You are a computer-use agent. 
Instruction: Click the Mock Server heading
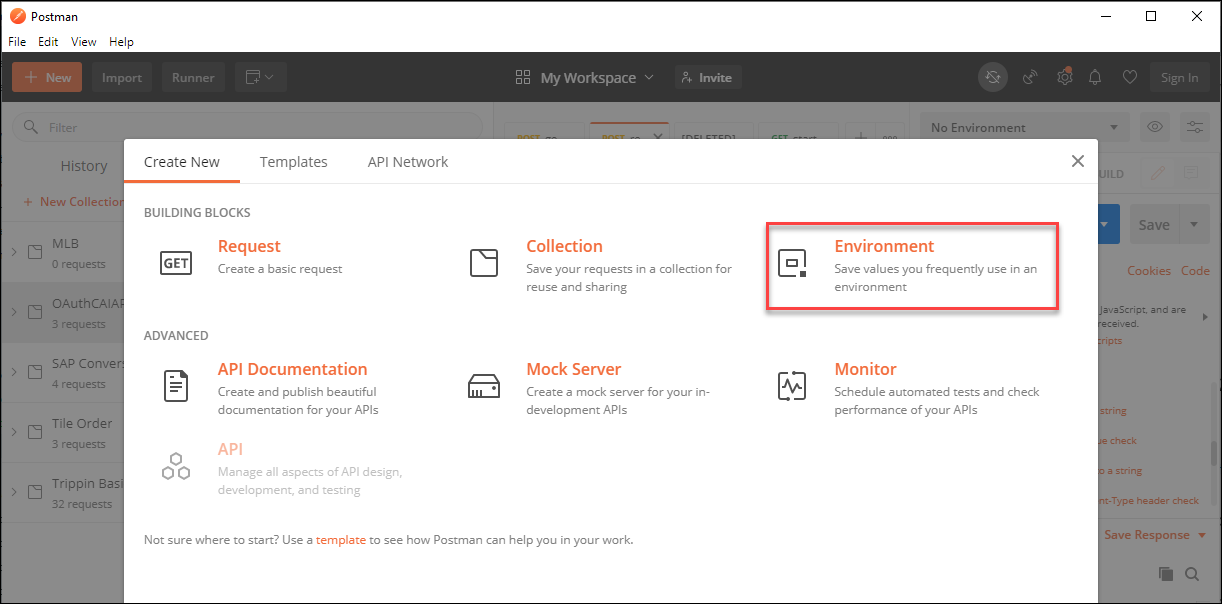pos(574,369)
